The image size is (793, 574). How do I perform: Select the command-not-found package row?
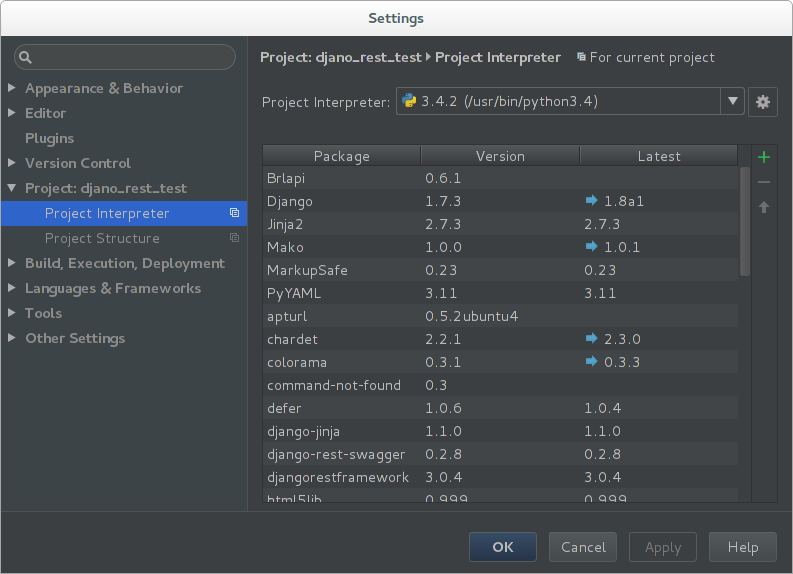(x=500, y=385)
